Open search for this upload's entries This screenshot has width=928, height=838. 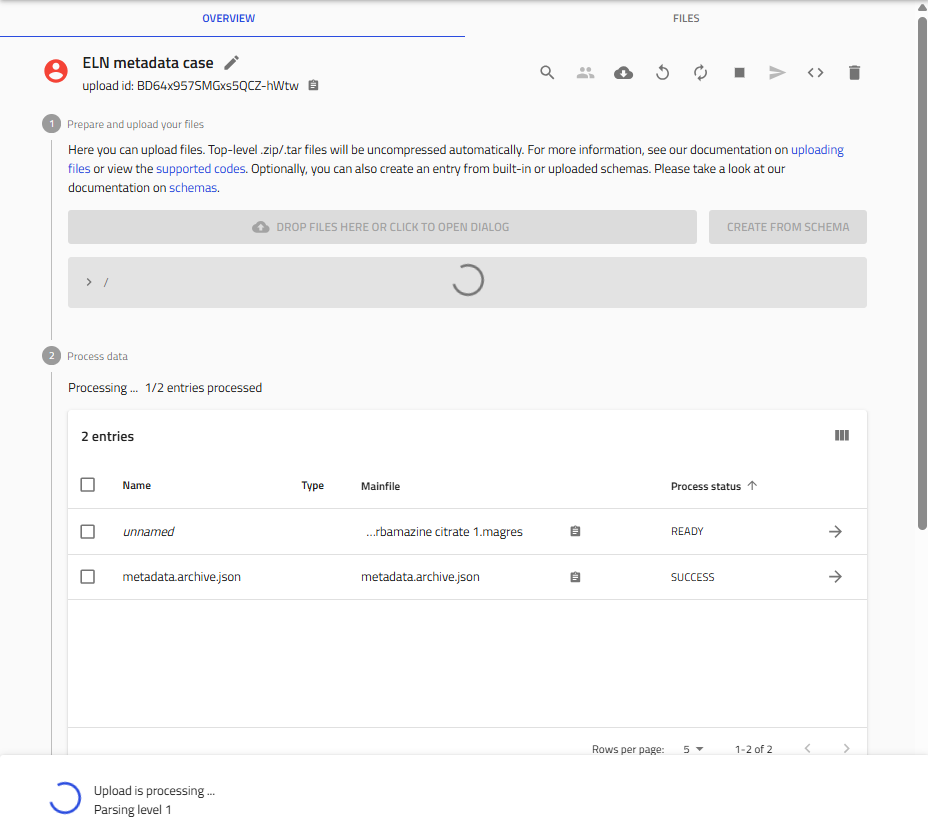(547, 73)
